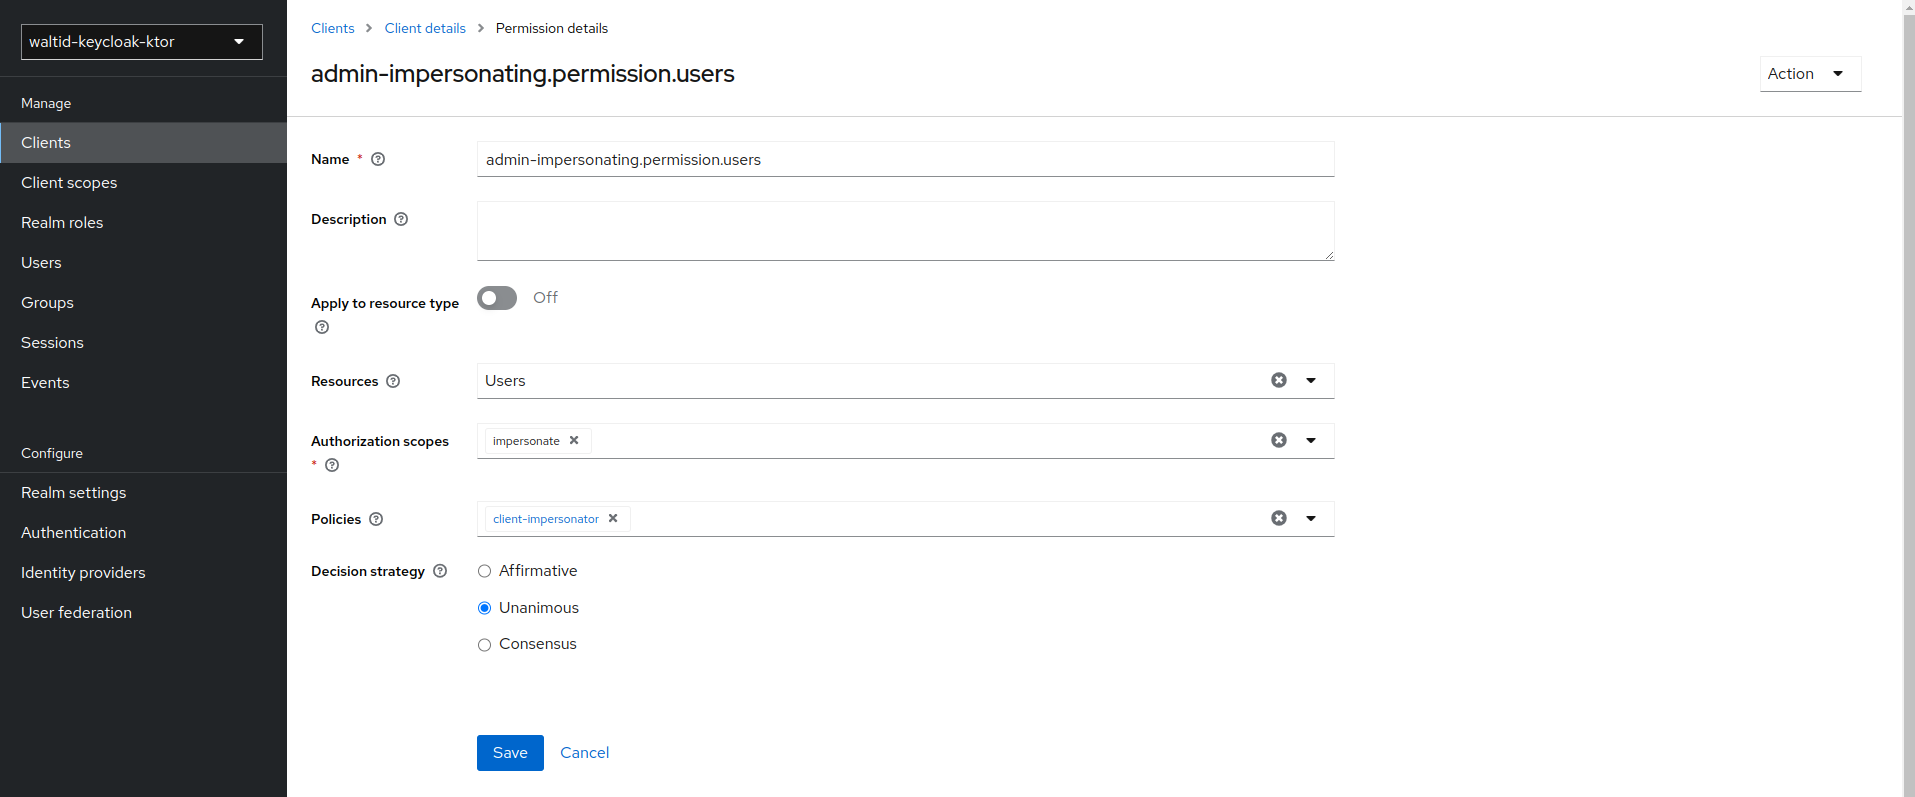Select Consensus decision strategy

pyautogui.click(x=484, y=645)
